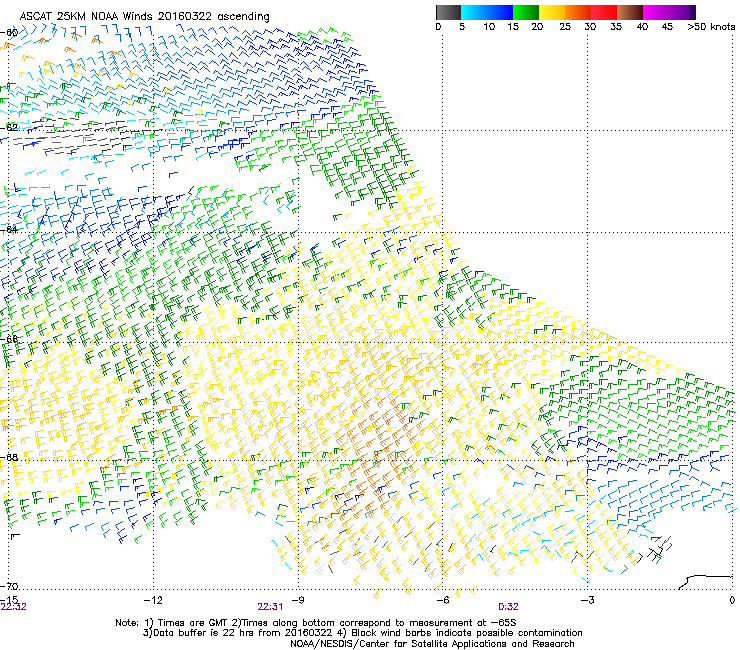This screenshot has width=740, height=650.
Task: Click the legend value '10'
Action: (489, 26)
